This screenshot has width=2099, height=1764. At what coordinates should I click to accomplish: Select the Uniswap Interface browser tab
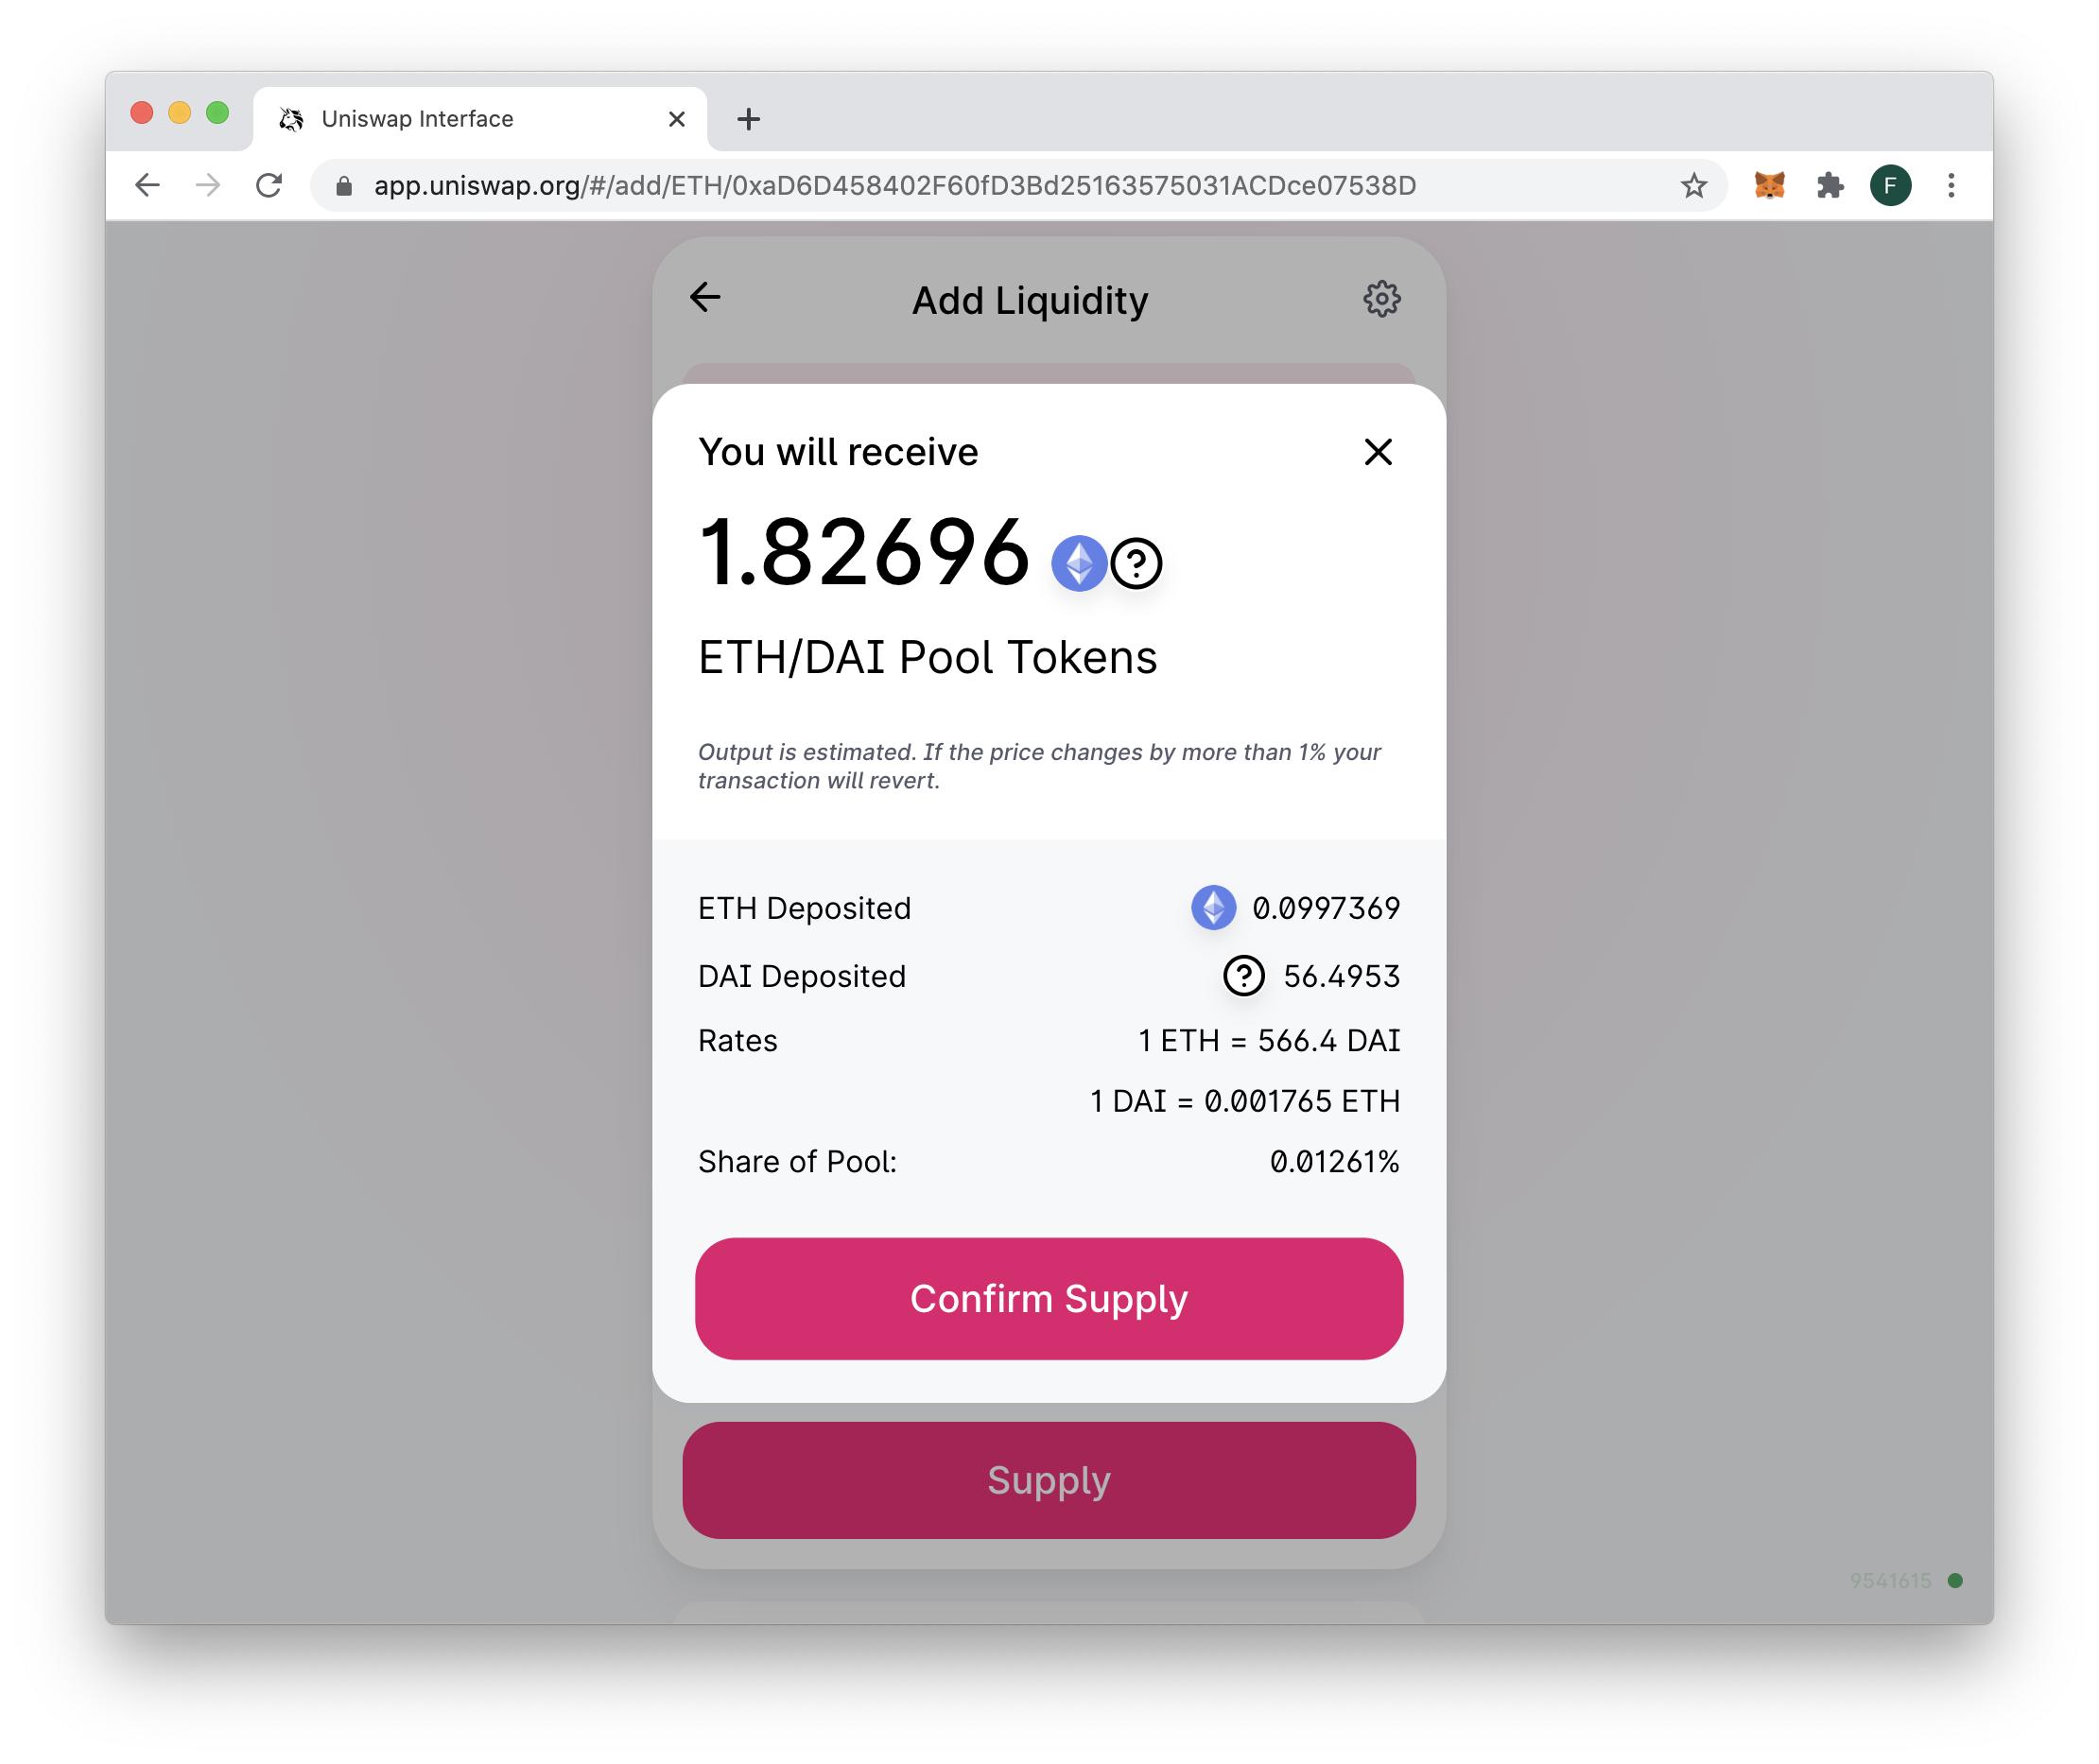pyautogui.click(x=470, y=119)
